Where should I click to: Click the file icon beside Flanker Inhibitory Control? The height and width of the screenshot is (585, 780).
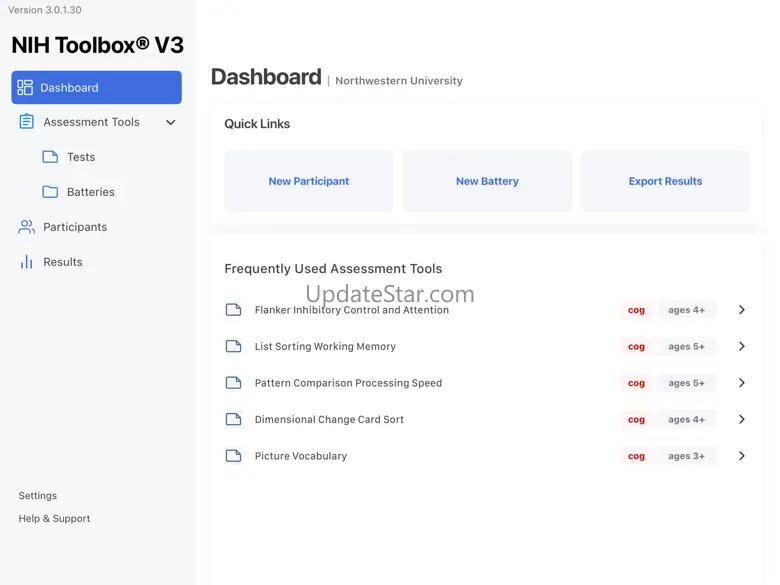(x=233, y=310)
